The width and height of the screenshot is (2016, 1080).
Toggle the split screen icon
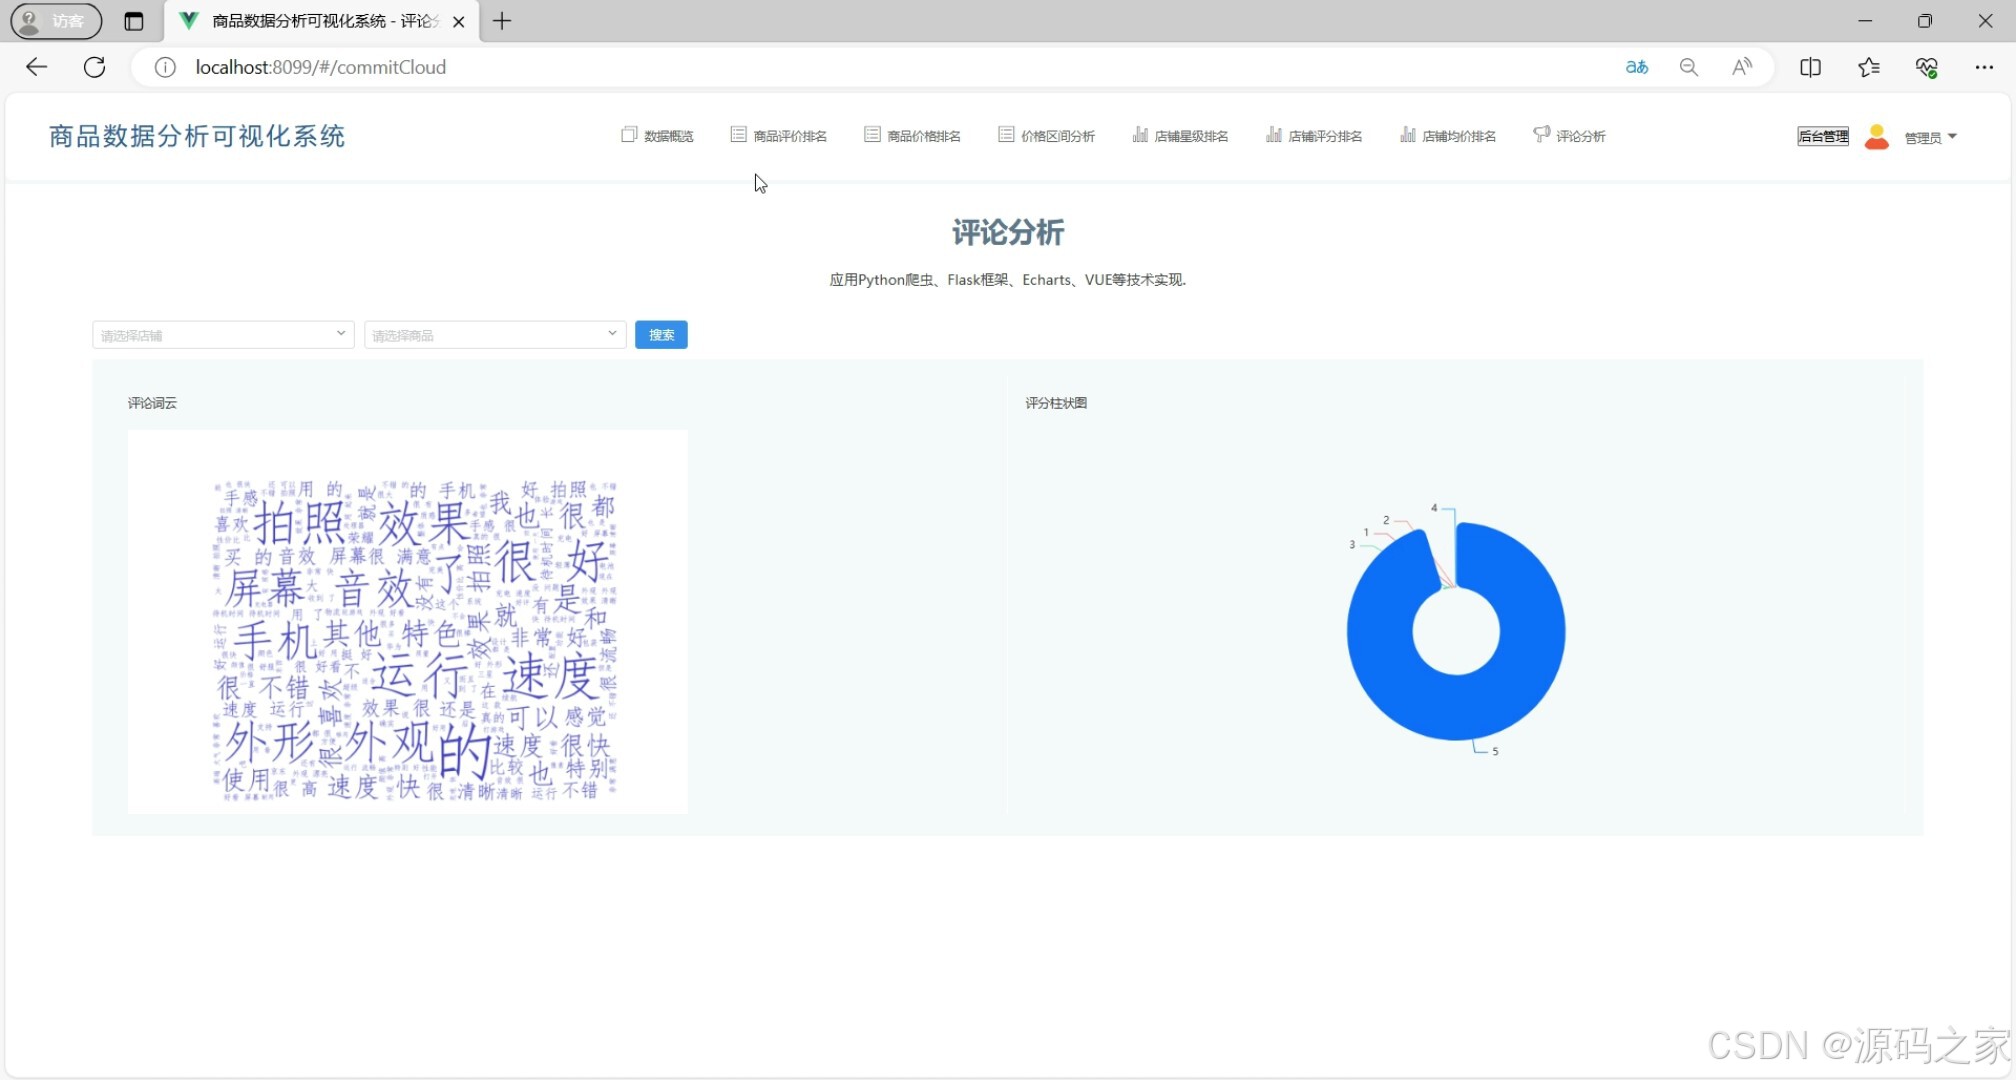click(x=1810, y=67)
